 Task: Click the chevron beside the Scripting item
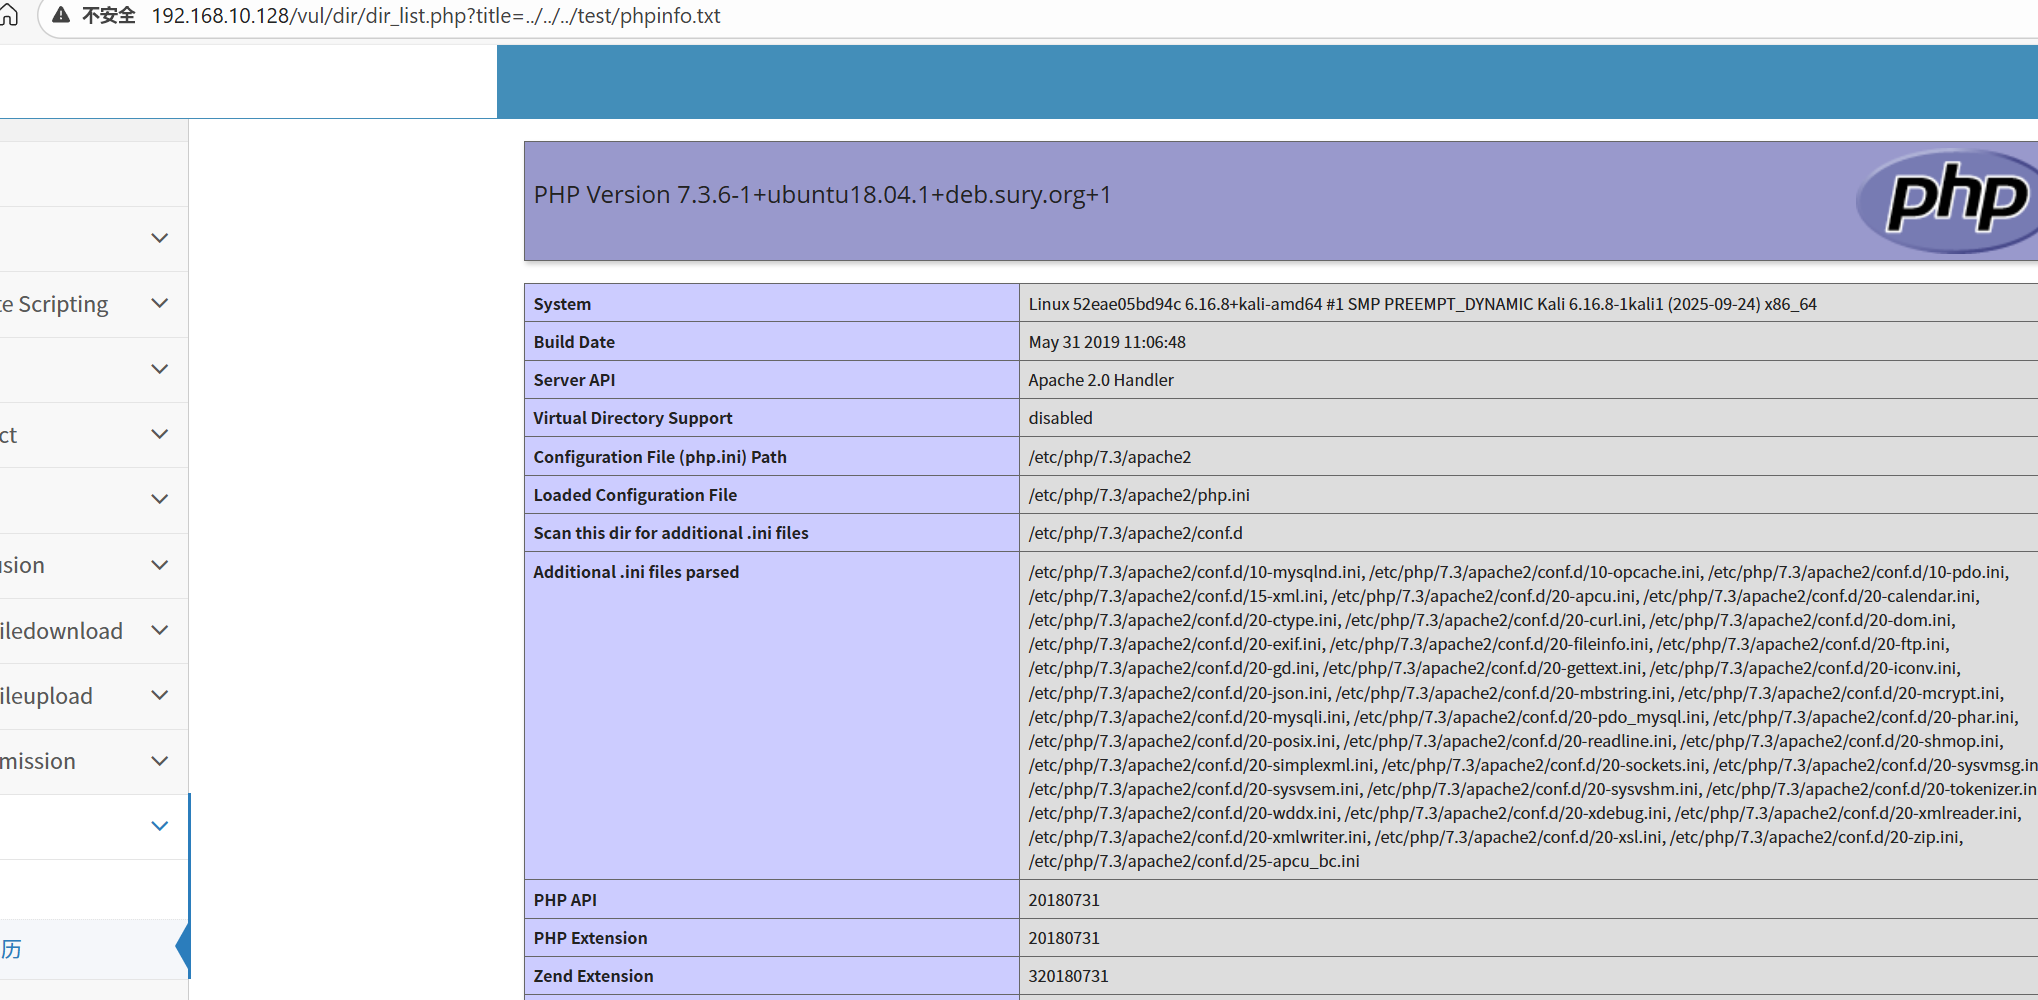[159, 303]
